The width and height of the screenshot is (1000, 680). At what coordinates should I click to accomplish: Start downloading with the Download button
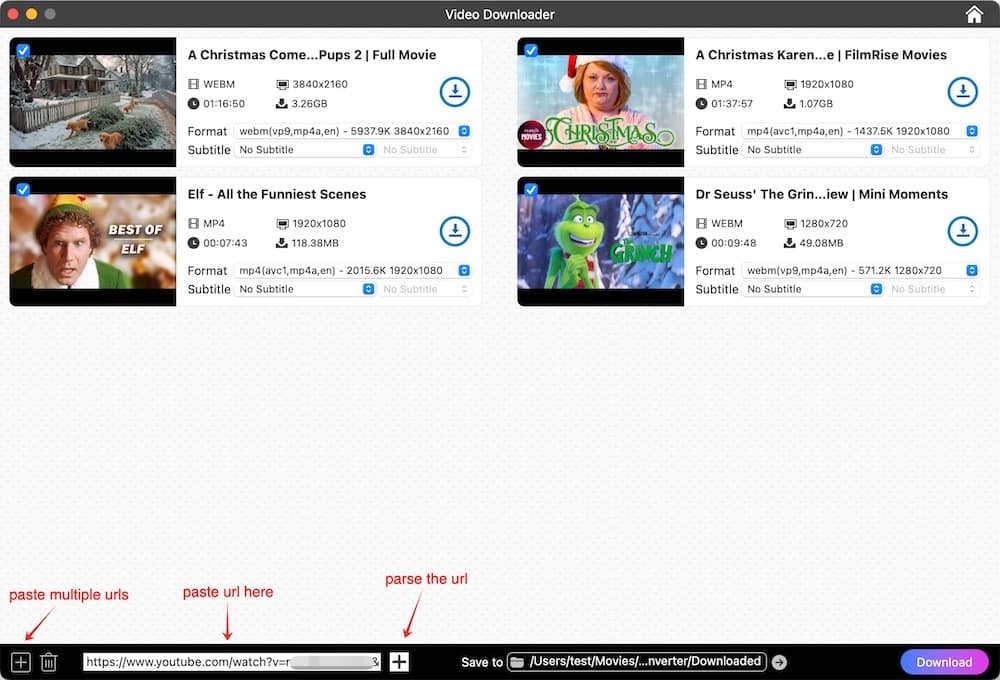tap(944, 661)
